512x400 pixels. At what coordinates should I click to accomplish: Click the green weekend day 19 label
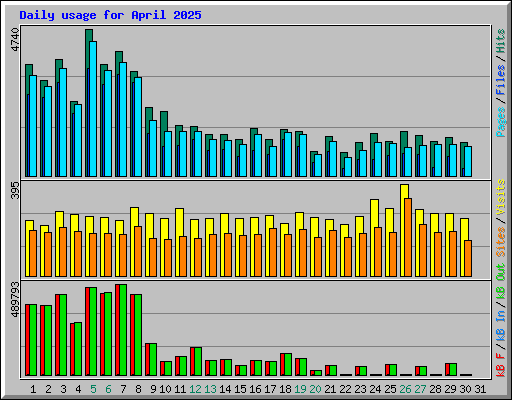pyautogui.click(x=300, y=389)
